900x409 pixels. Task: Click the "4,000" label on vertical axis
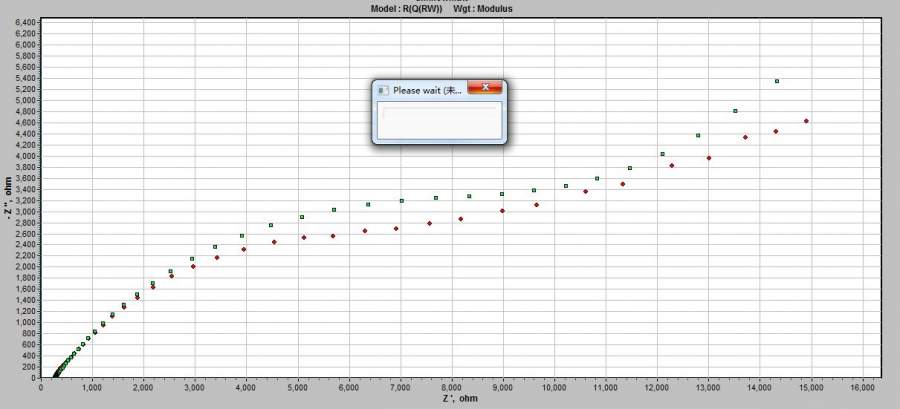click(x=26, y=156)
